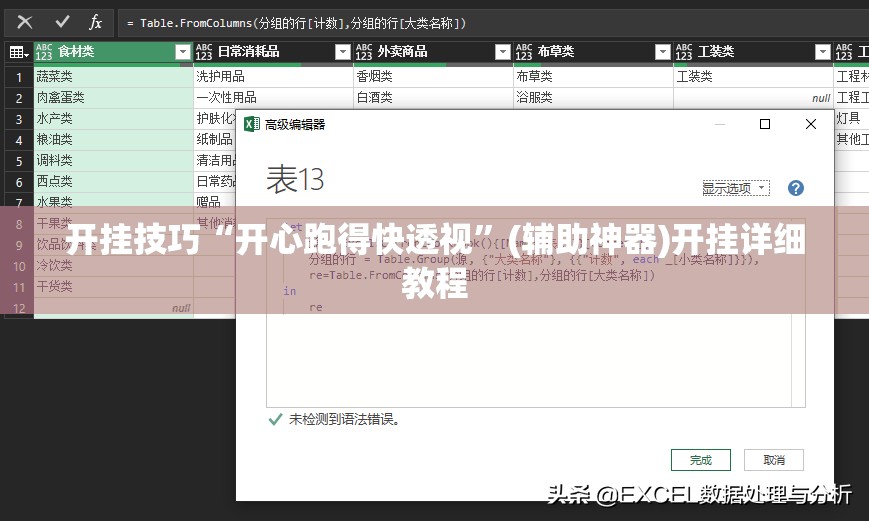Select cell 西点类

pyautogui.click(x=114, y=181)
